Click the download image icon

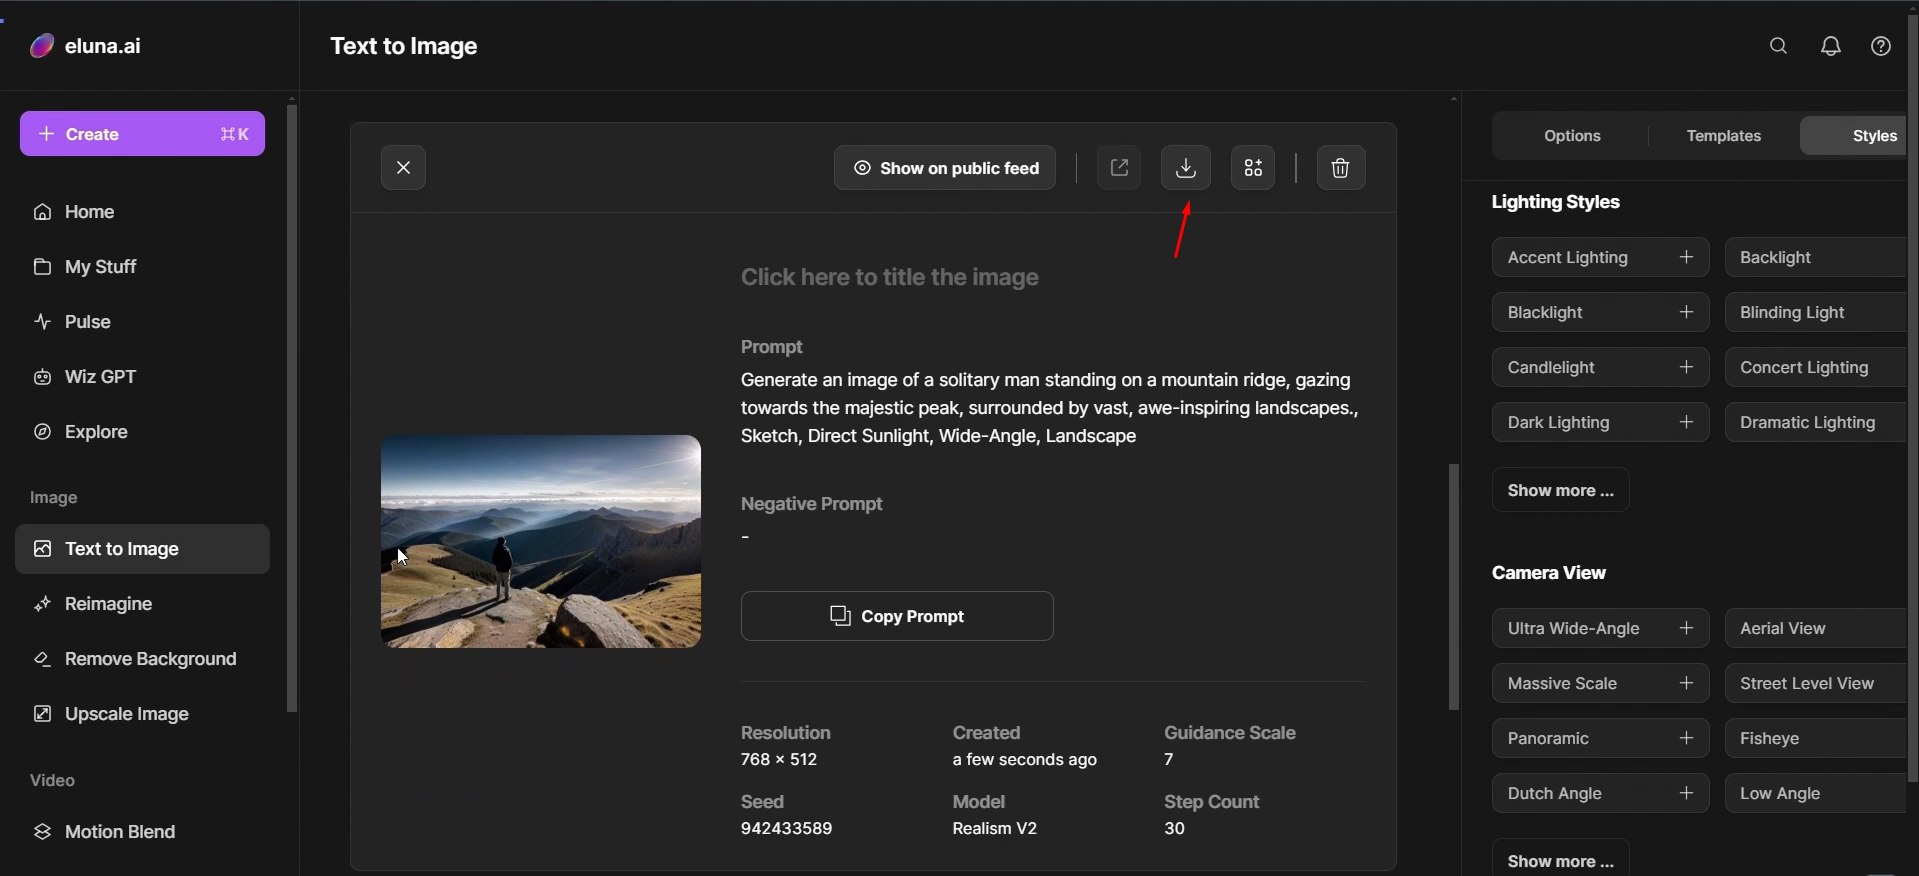point(1185,168)
